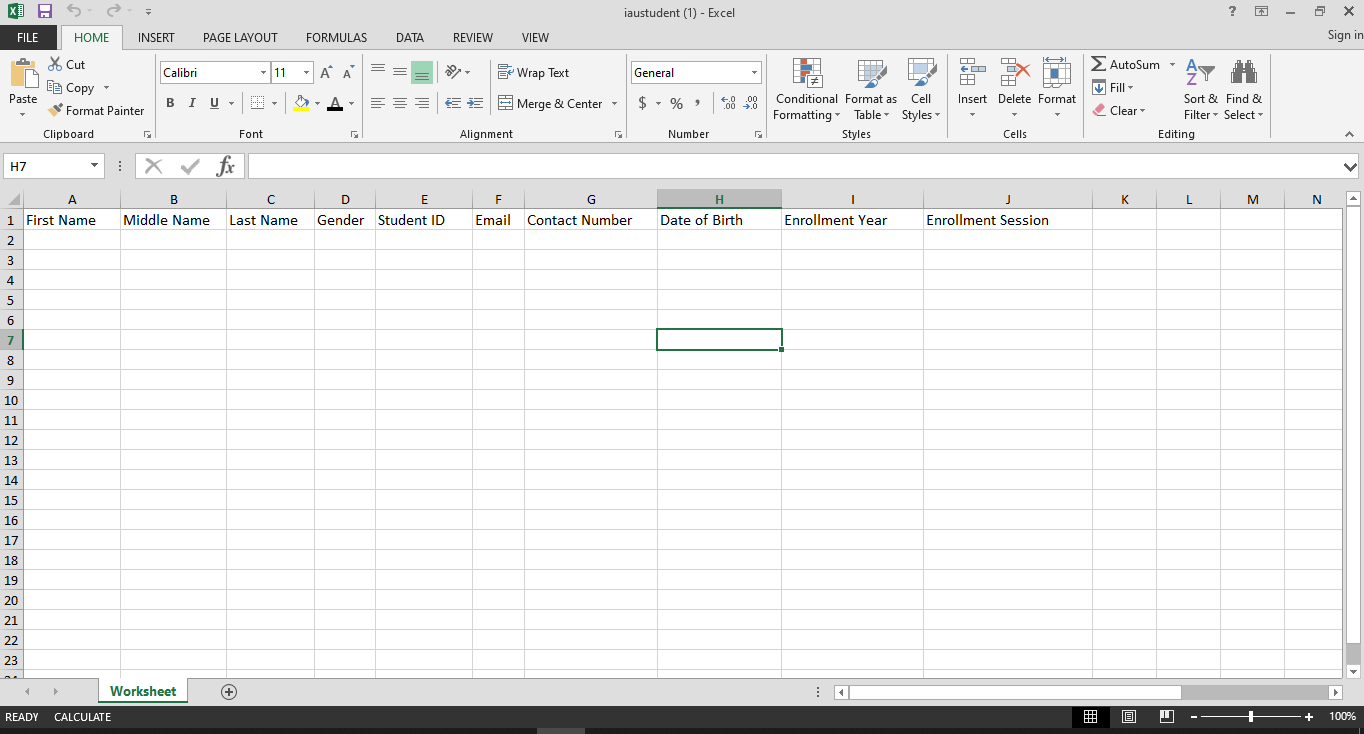Open Cell Styles gallery
The height and width of the screenshot is (734, 1364).
pos(921,90)
